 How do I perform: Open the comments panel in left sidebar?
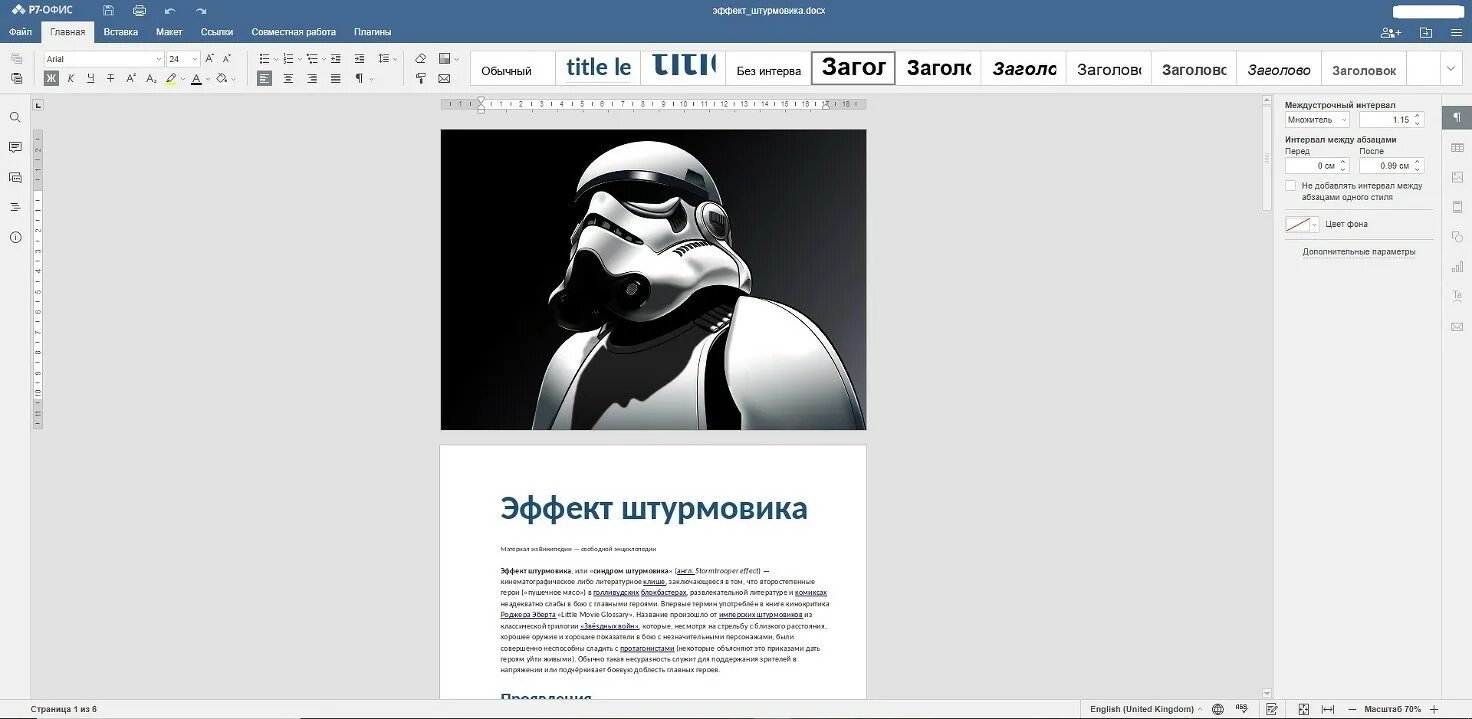pyautogui.click(x=15, y=147)
